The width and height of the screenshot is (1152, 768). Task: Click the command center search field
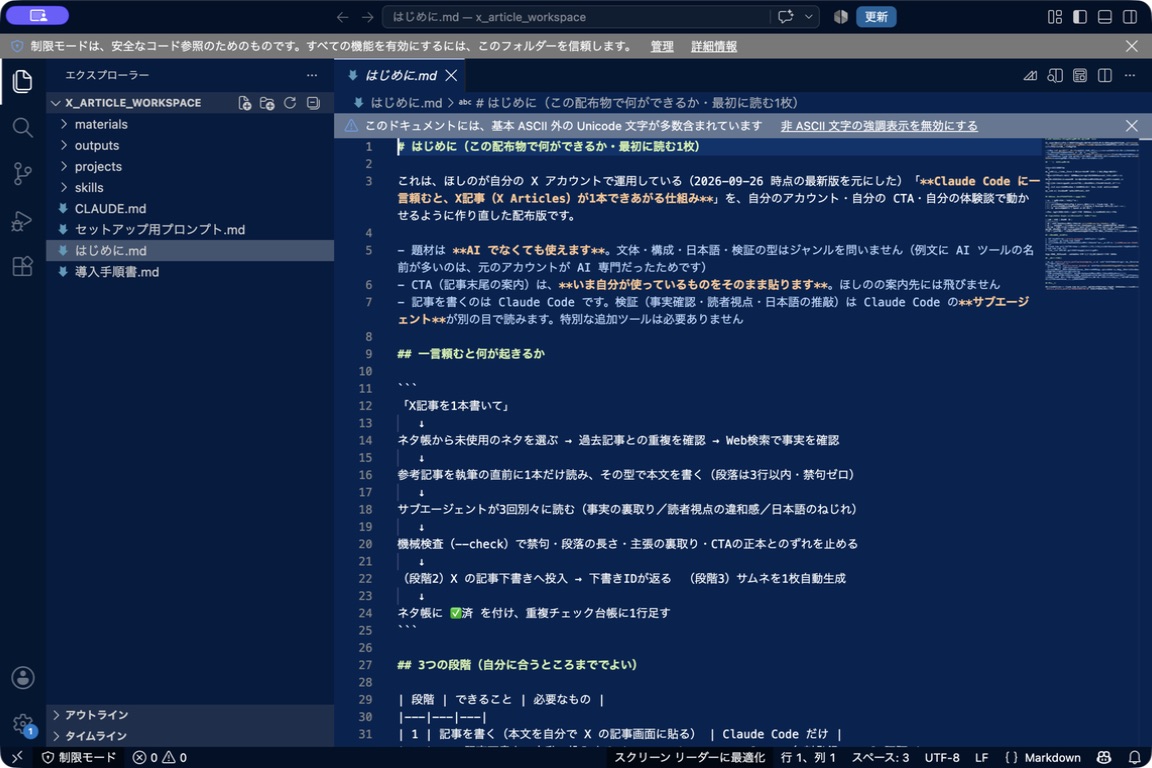576,17
